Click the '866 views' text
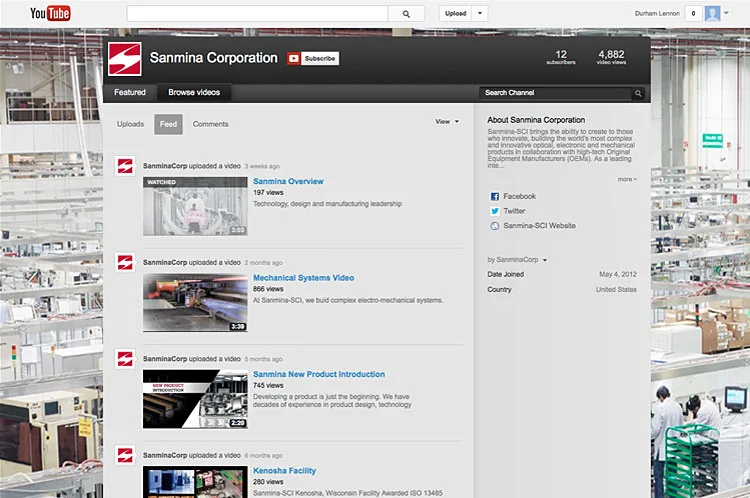The width and height of the screenshot is (750, 498). 268,289
